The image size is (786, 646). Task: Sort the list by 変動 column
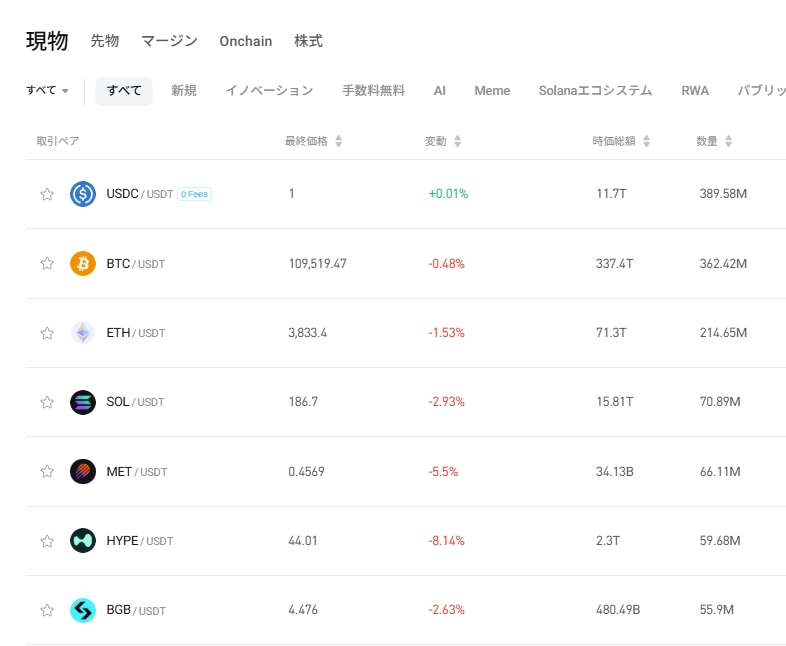[457, 142]
